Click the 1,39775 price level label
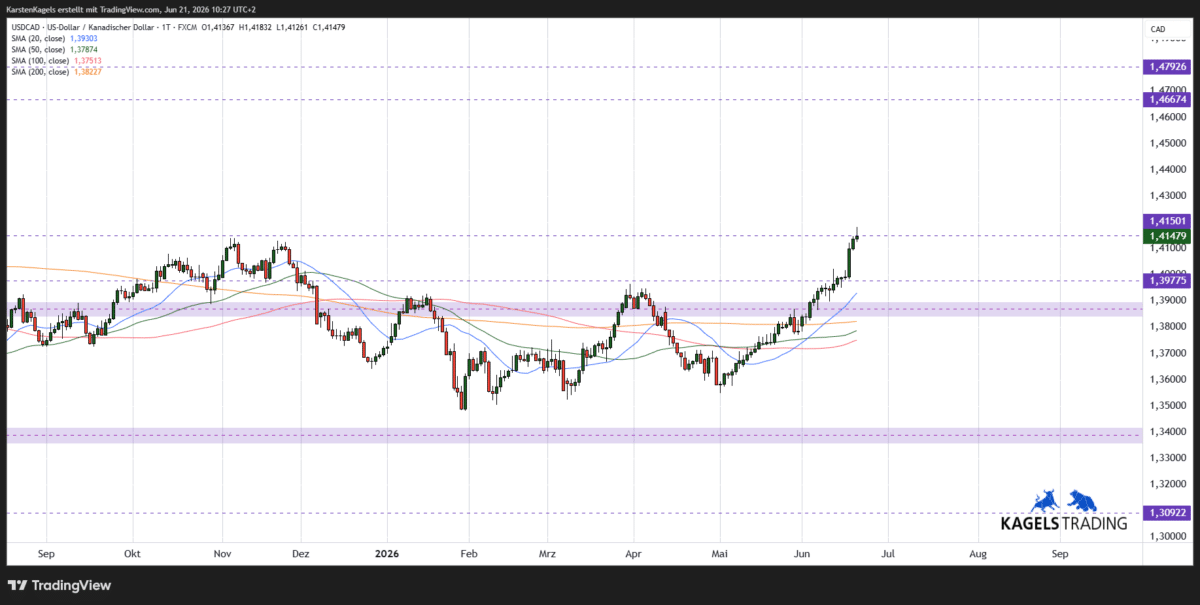The image size is (1200, 605). click(x=1167, y=282)
